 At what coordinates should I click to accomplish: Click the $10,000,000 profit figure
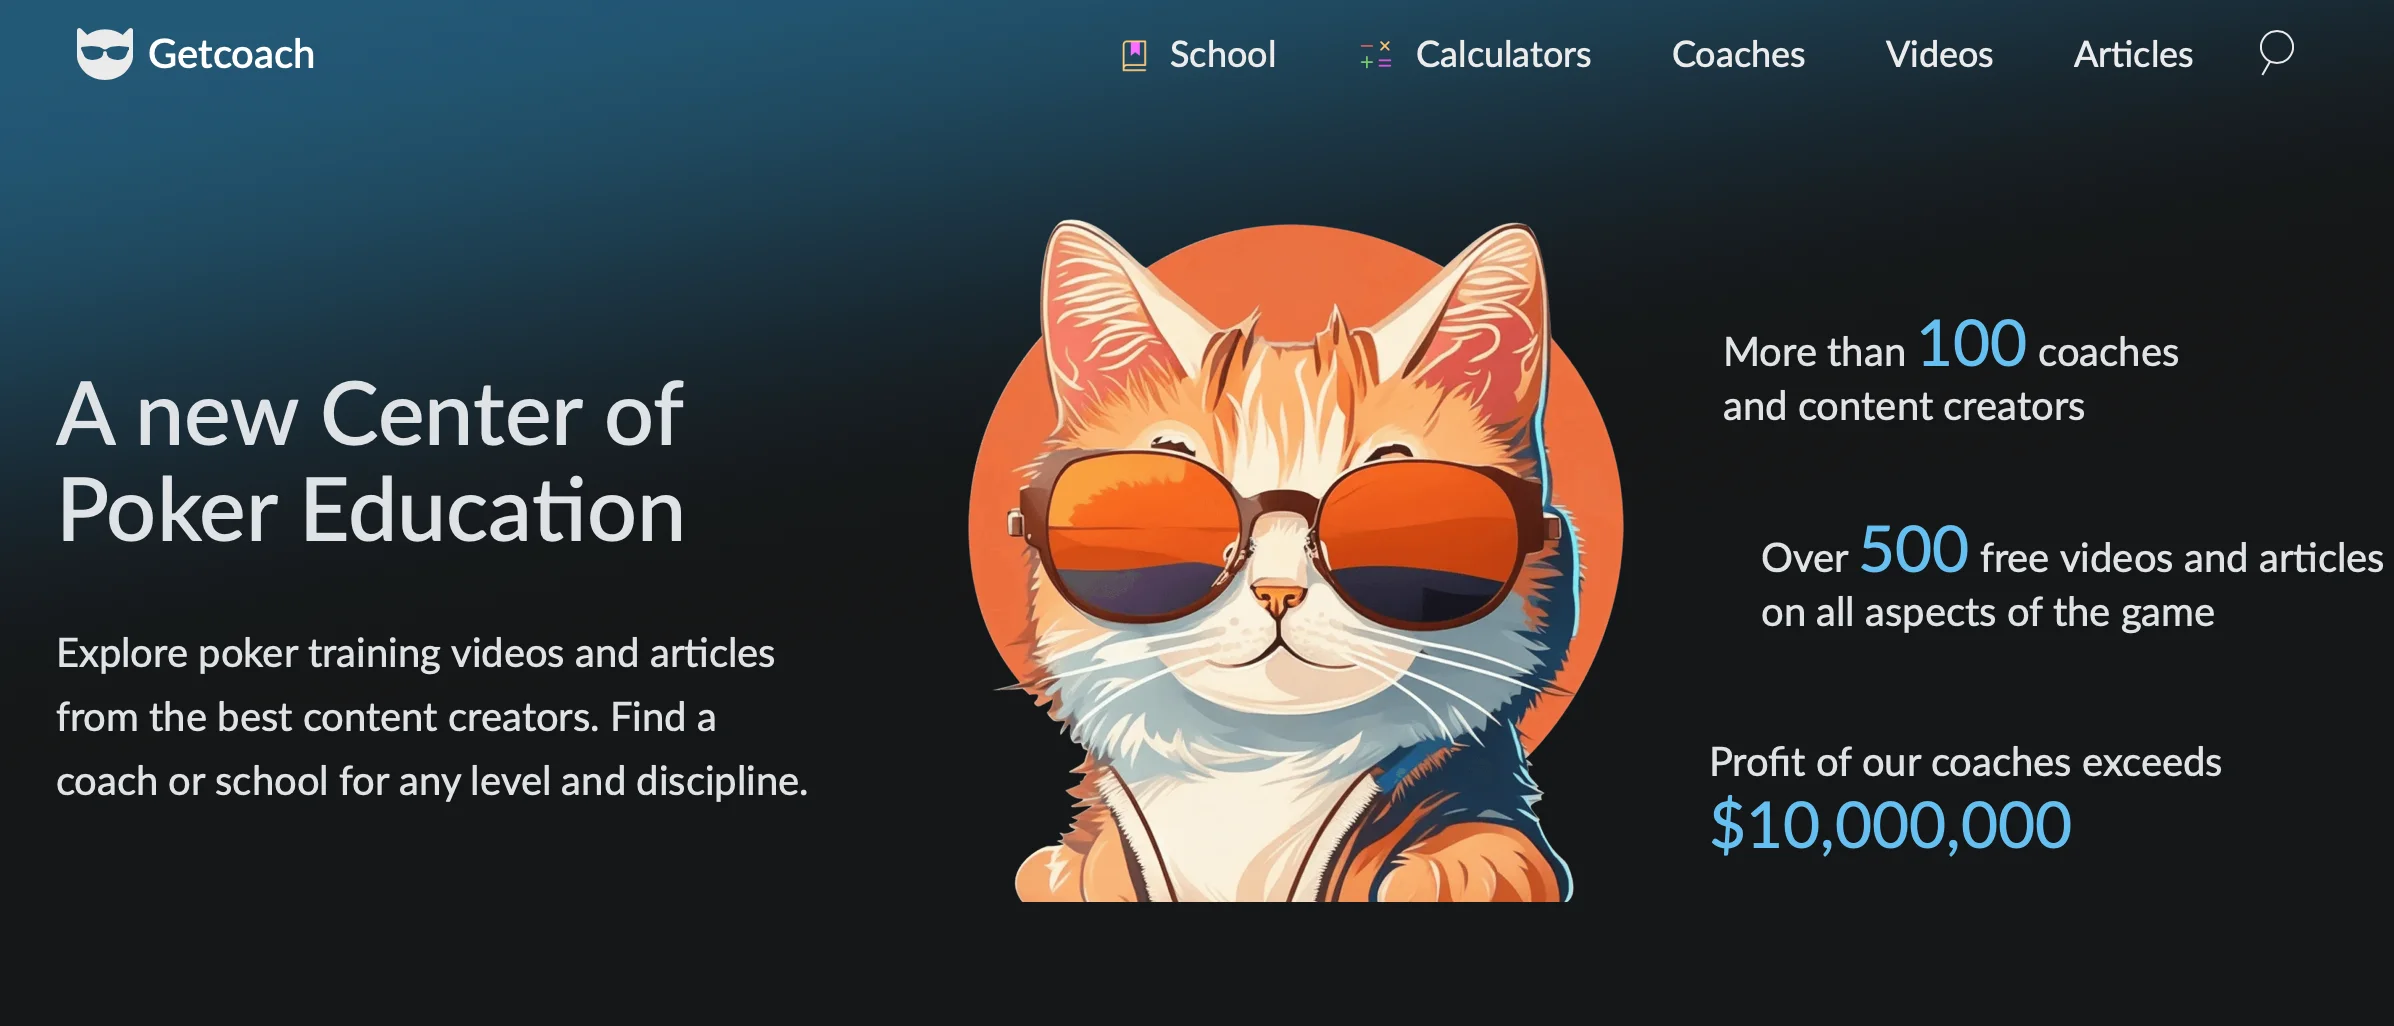[x=1890, y=825]
